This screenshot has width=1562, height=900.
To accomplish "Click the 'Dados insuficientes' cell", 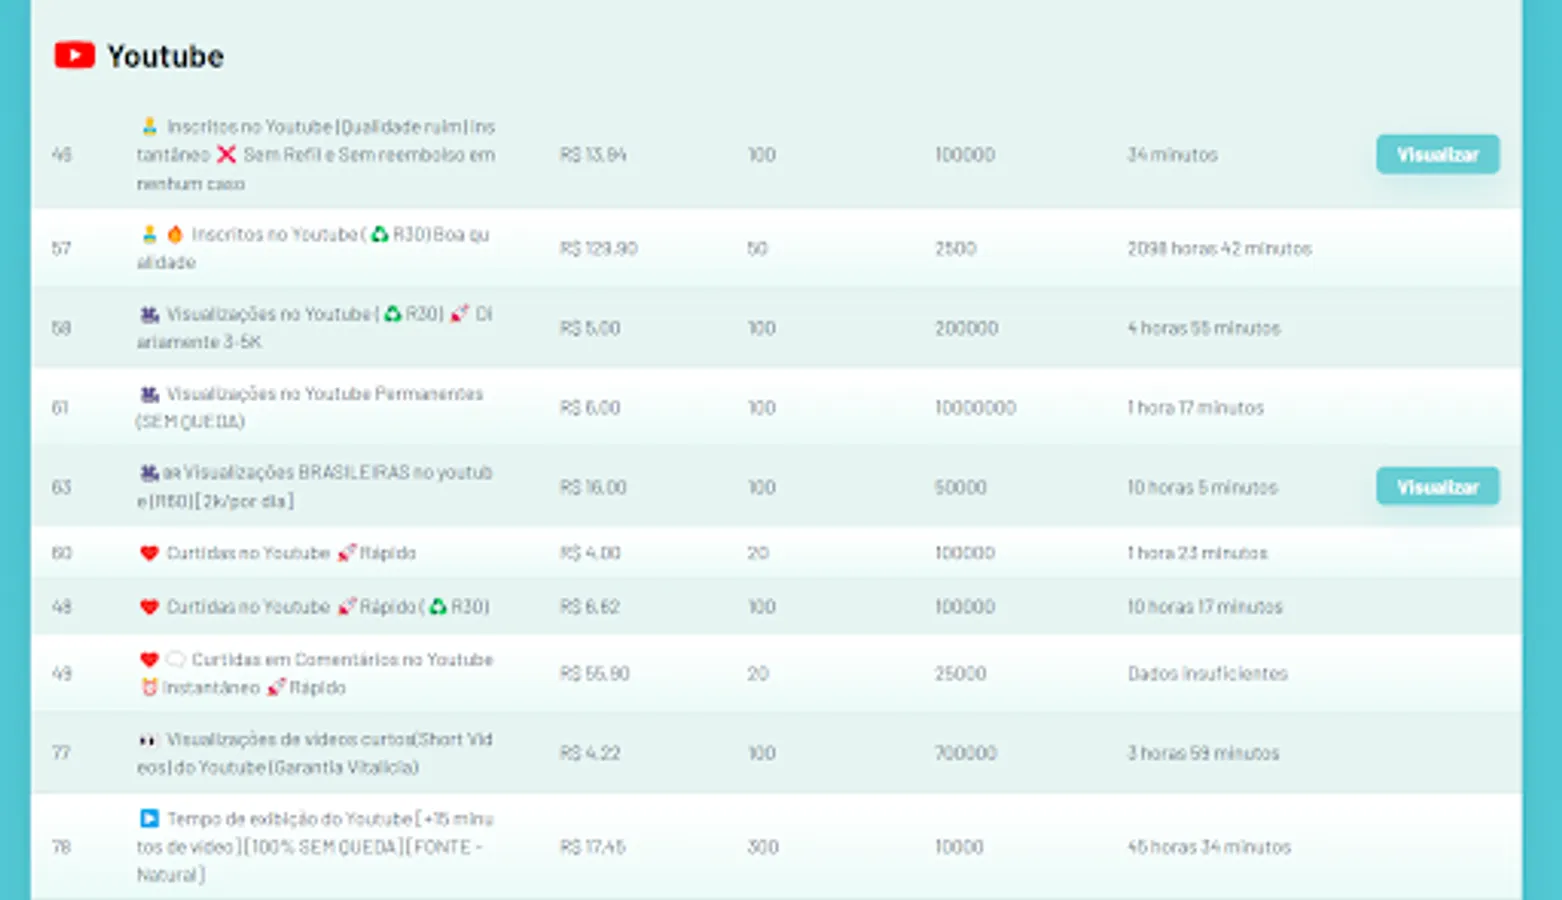I will pos(1208,673).
